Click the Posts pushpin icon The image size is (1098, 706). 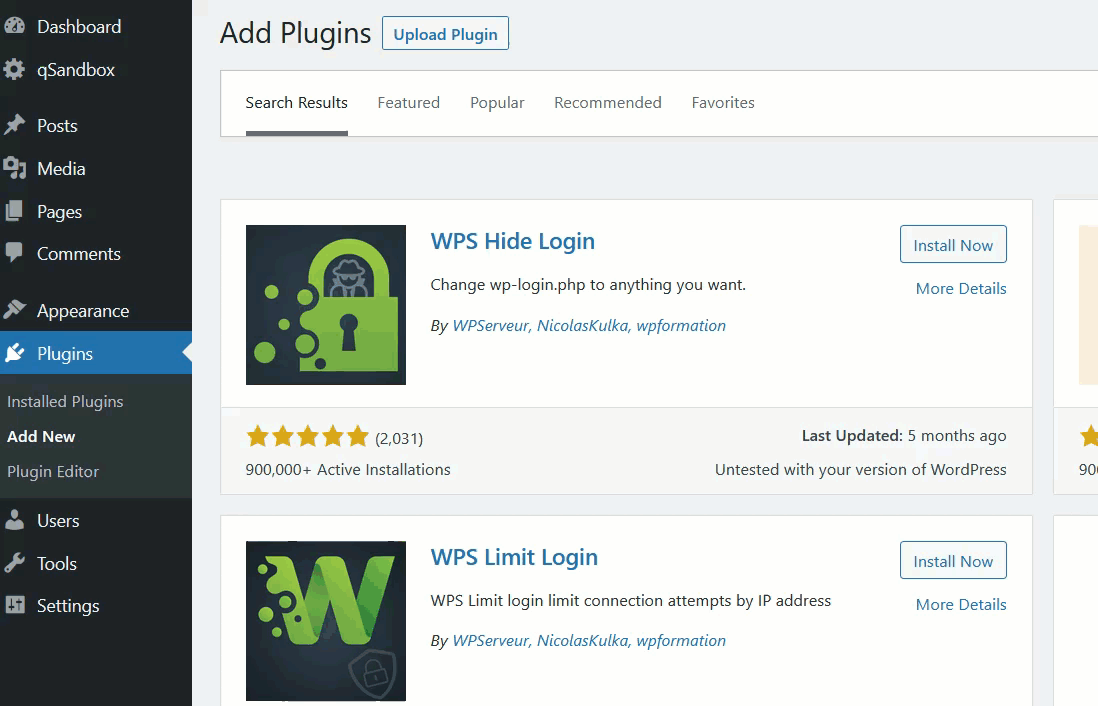pos(14,126)
